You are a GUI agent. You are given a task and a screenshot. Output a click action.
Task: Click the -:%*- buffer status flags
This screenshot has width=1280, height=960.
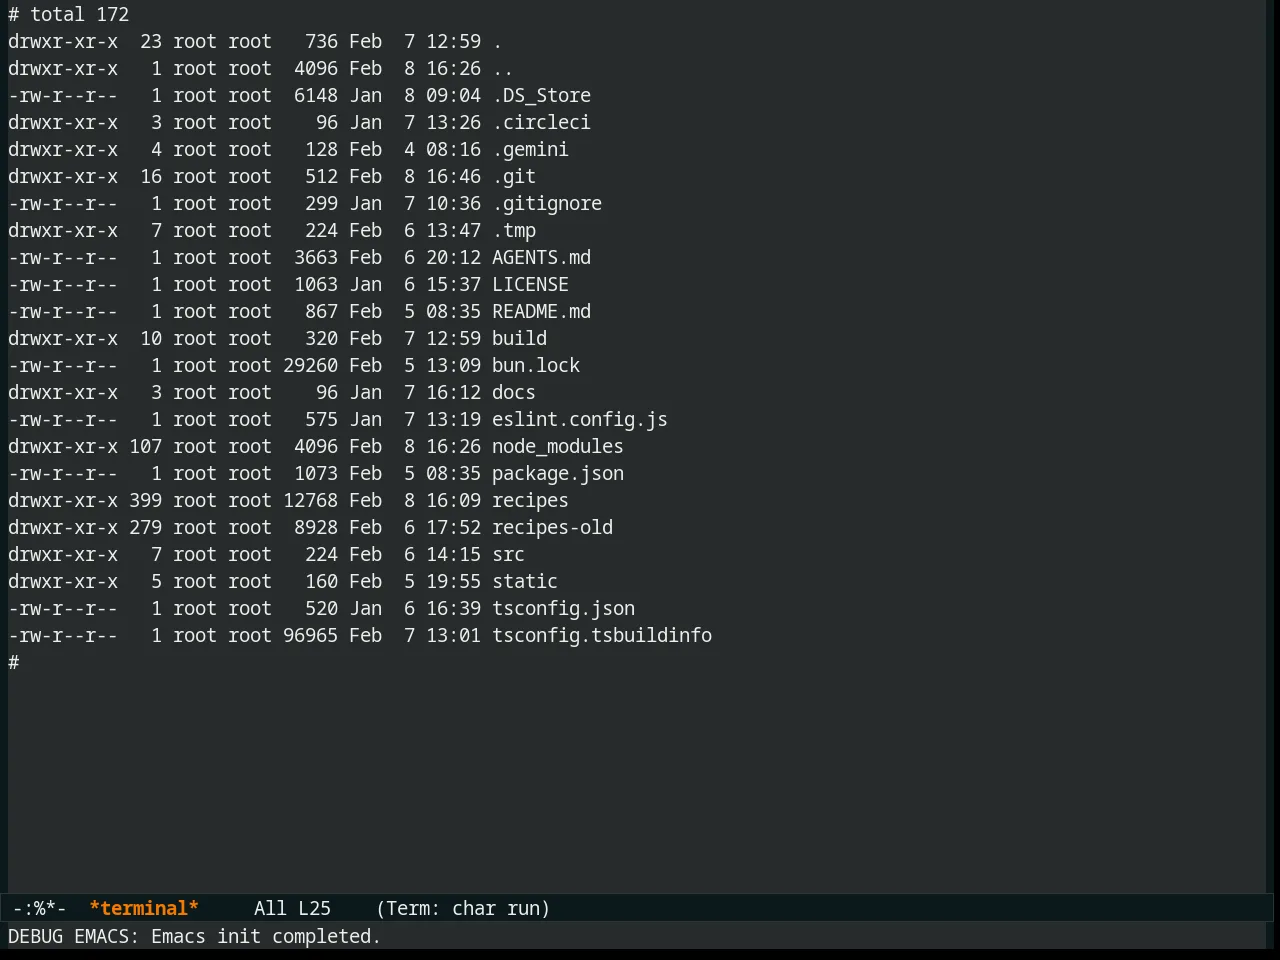(40, 909)
